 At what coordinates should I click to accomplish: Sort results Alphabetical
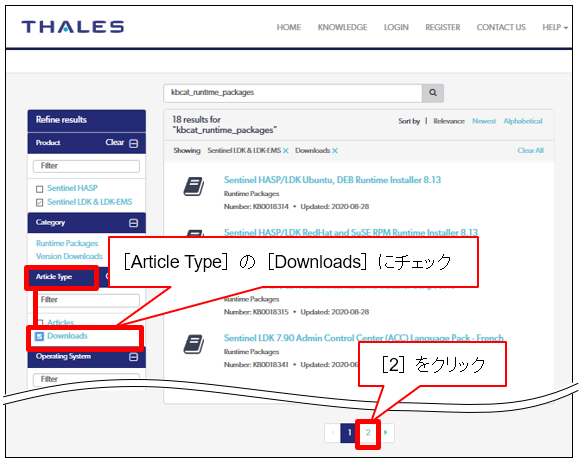(523, 121)
